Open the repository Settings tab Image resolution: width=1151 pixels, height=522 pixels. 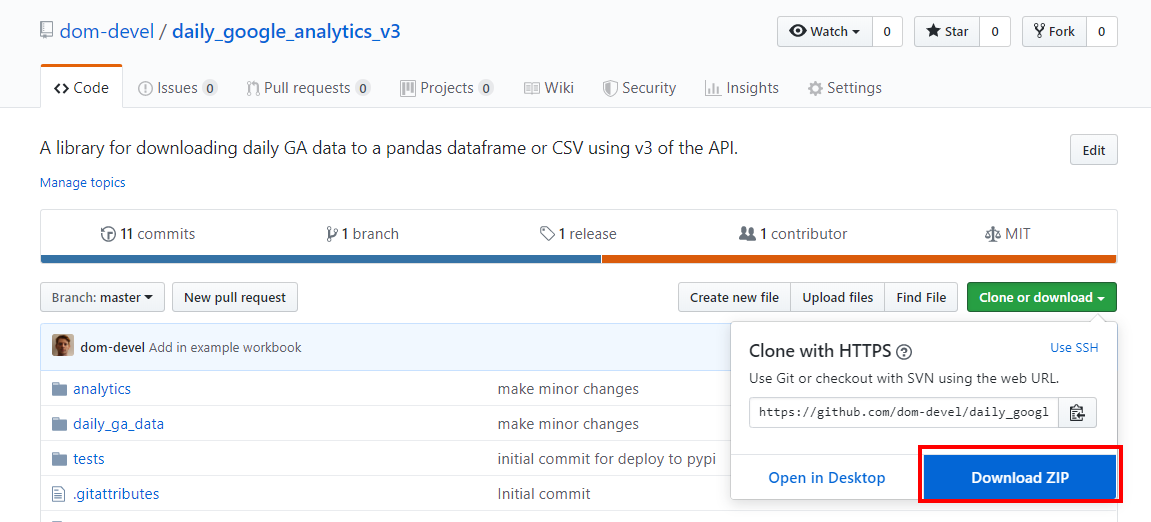[x=844, y=88]
